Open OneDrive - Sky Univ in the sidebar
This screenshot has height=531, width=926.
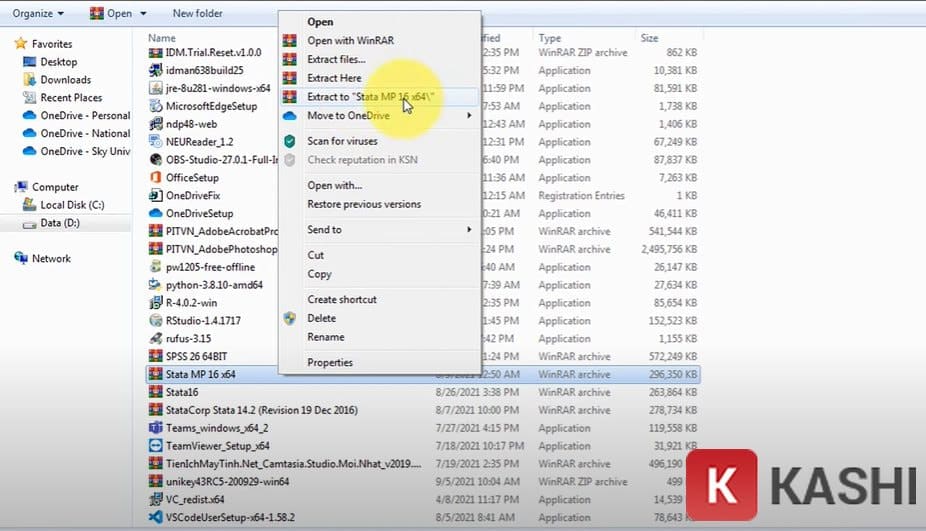click(x=85, y=151)
